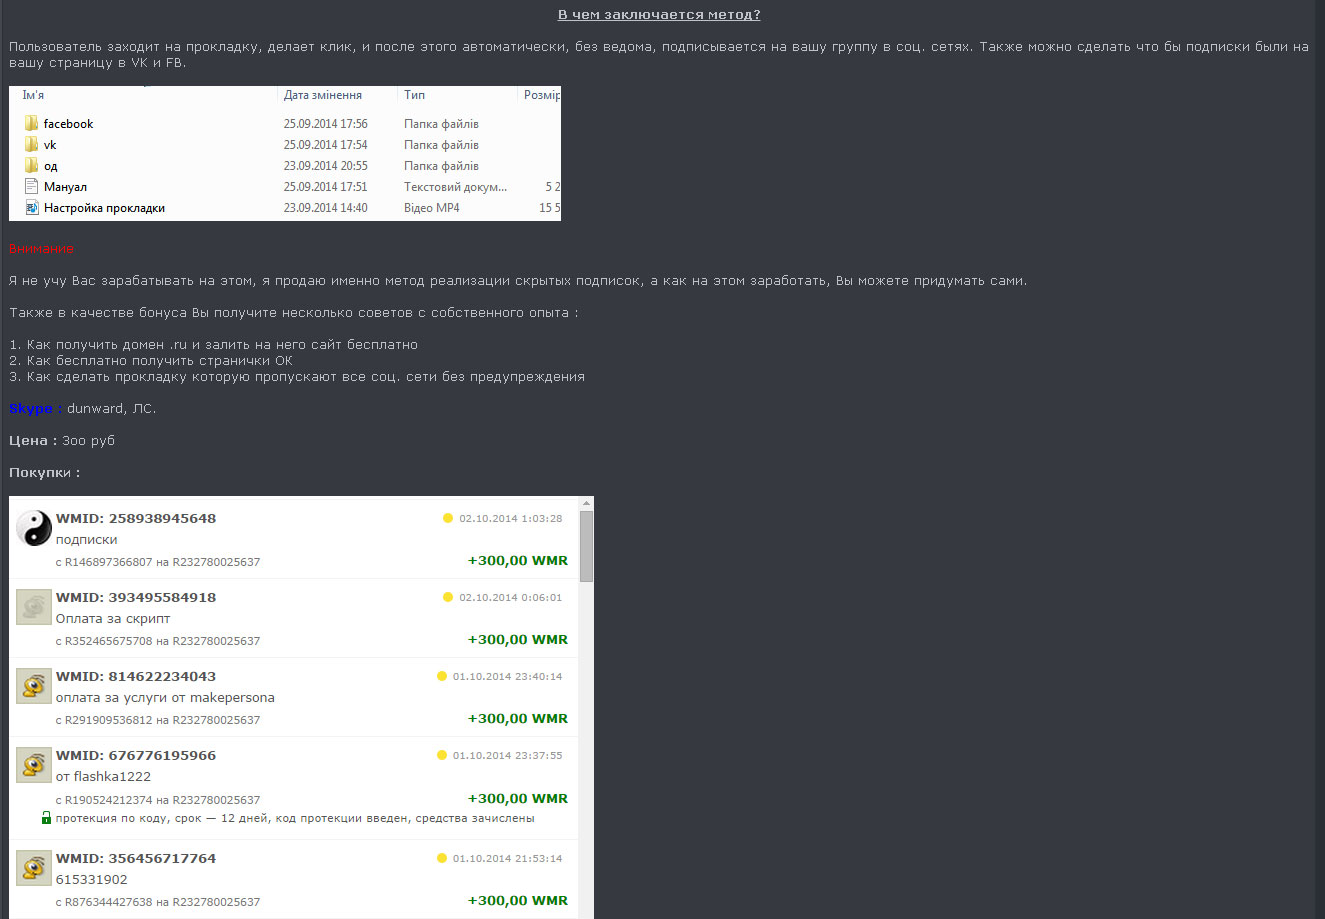1325x919 pixels.
Task: Select the vk folder name
Action: (x=50, y=145)
